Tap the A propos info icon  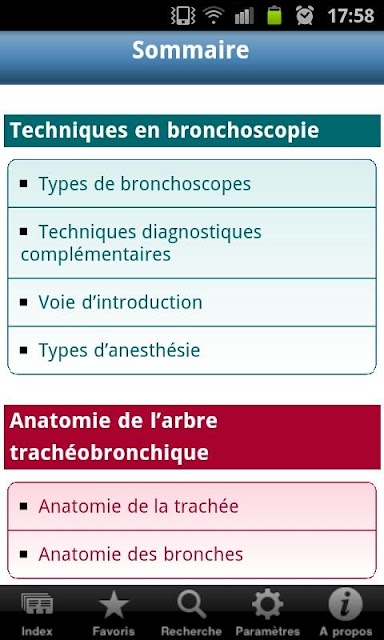(345, 604)
